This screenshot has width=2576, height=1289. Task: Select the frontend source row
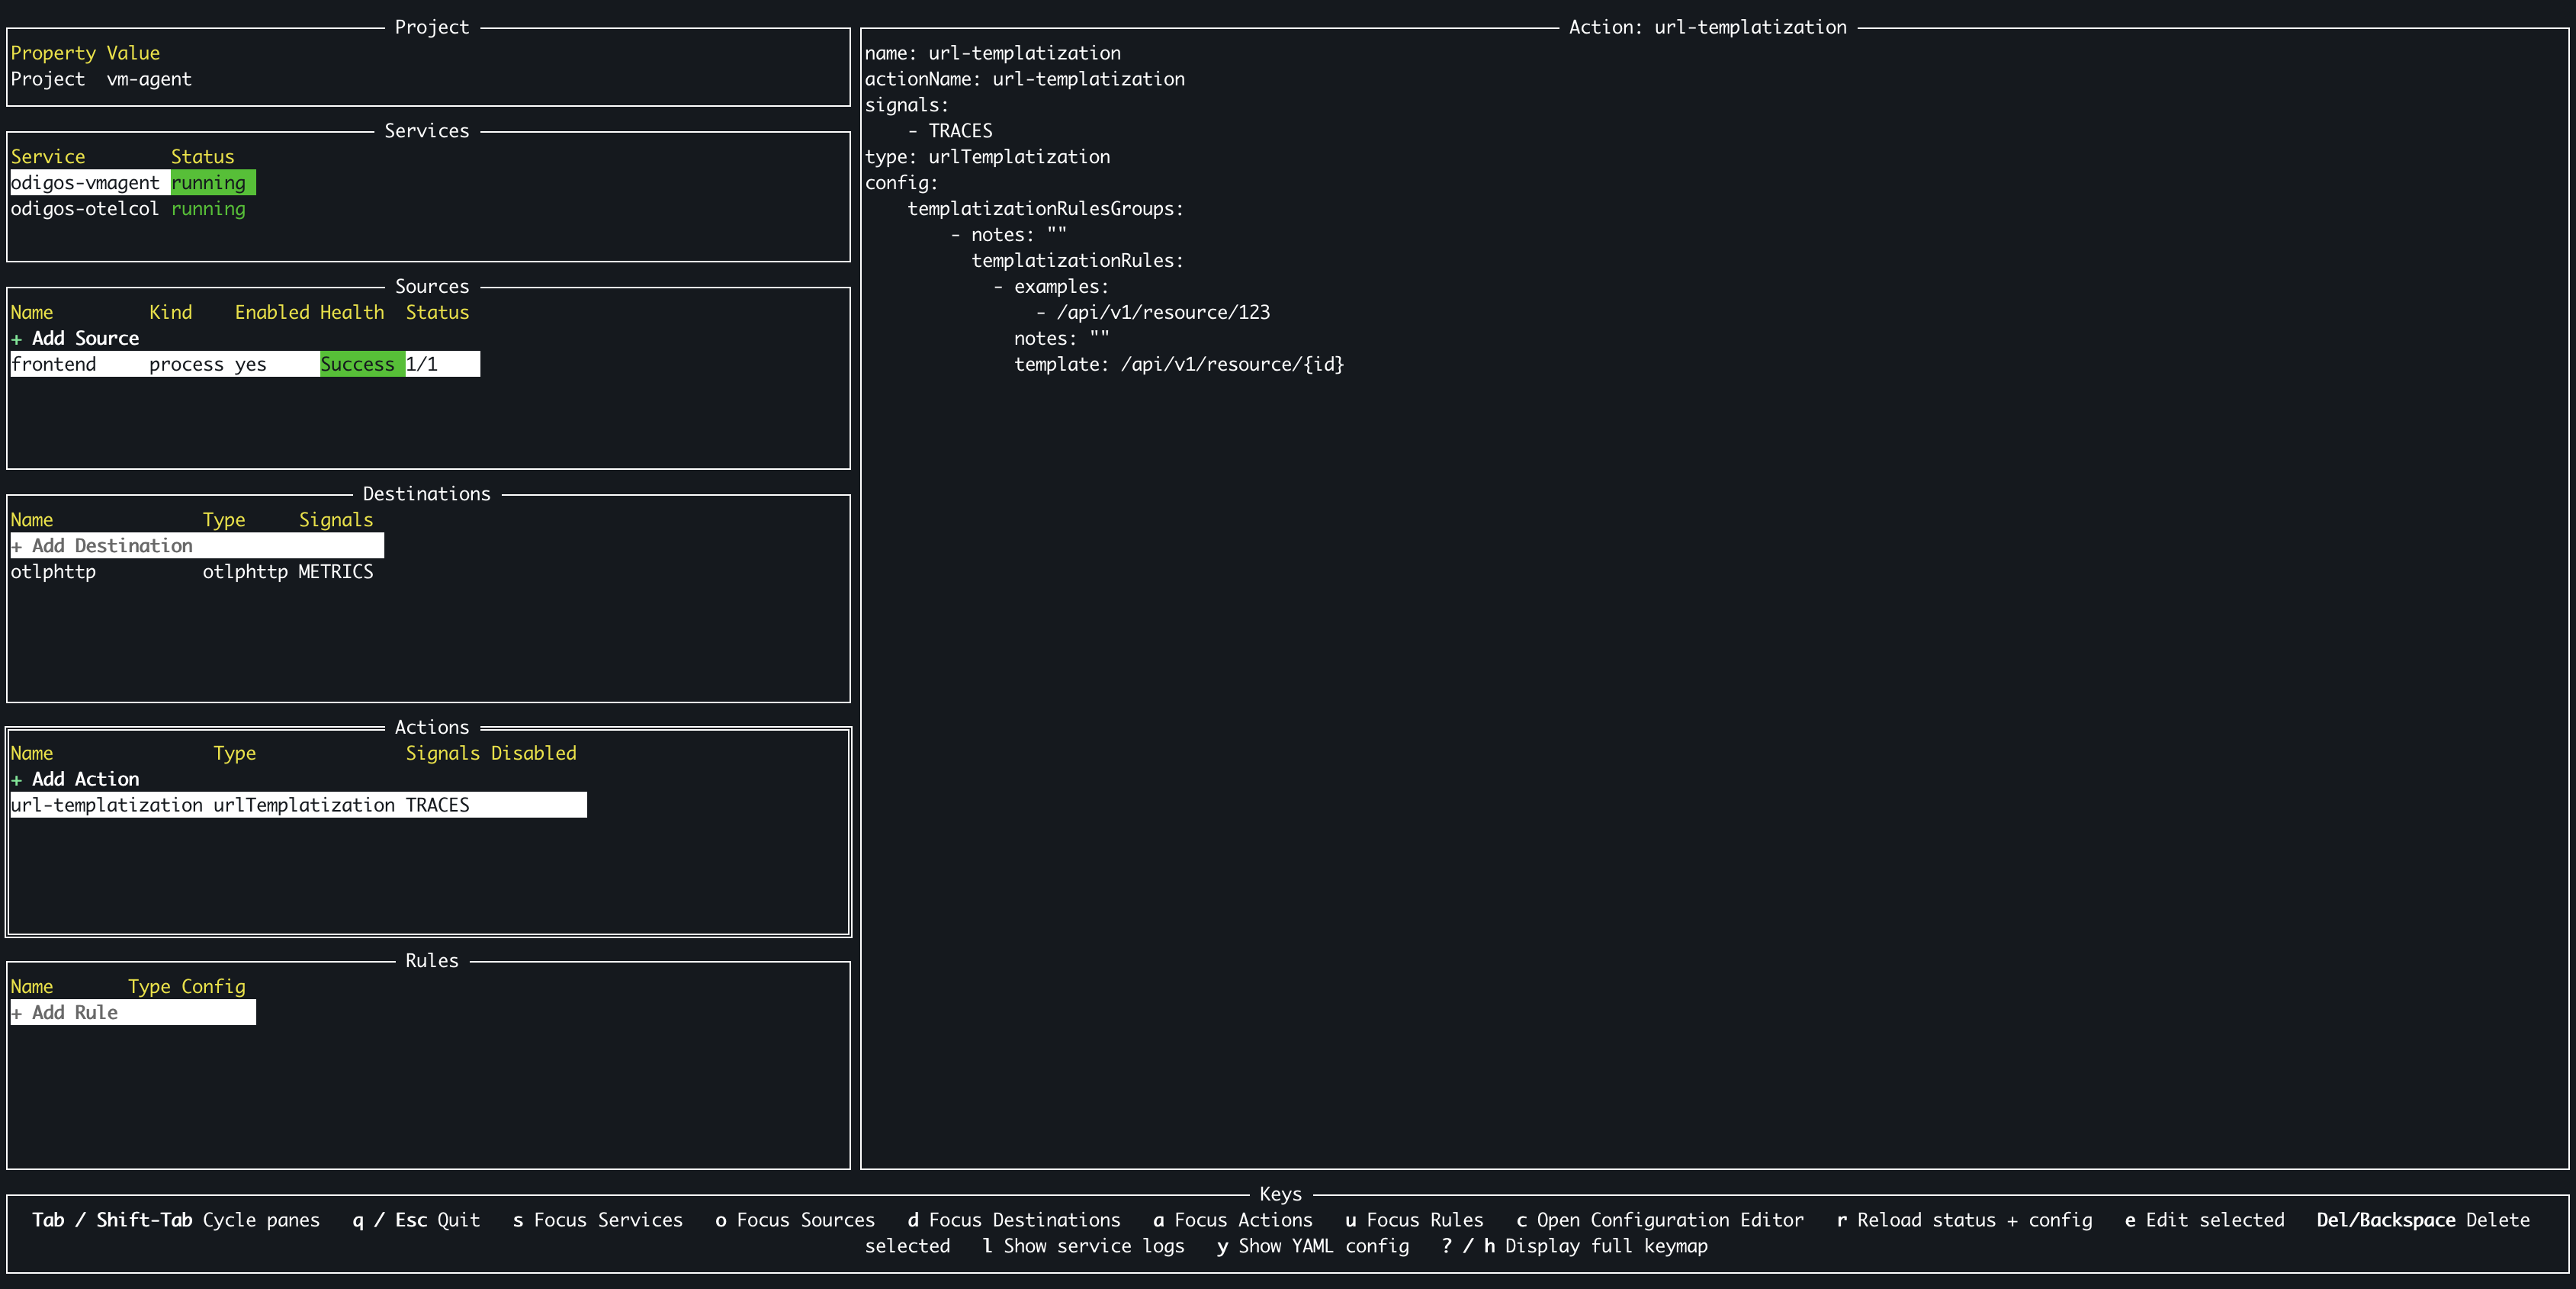pyautogui.click(x=54, y=365)
